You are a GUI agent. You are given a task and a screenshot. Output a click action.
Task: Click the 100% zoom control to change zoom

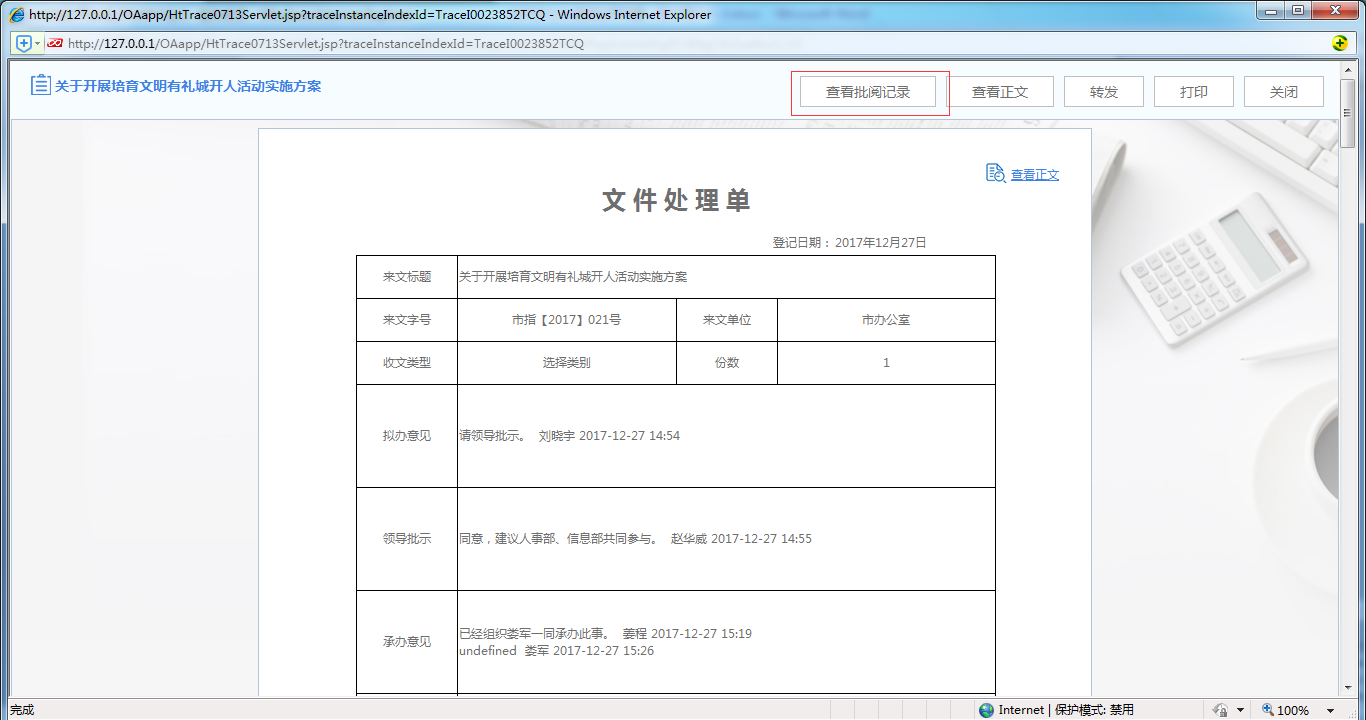click(x=1293, y=709)
